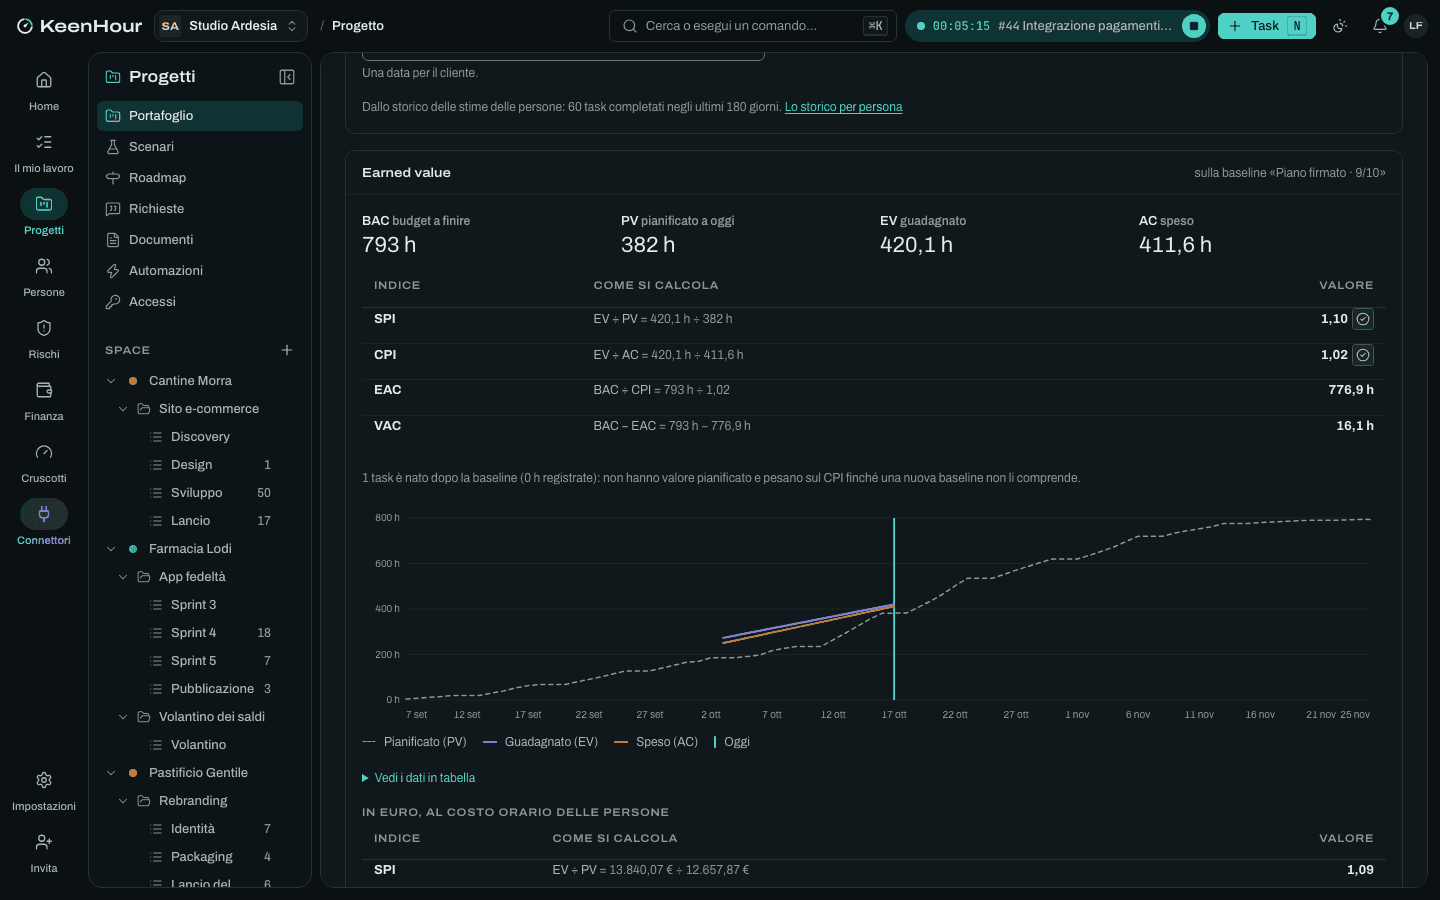Open Home in the left rail

tap(44, 90)
